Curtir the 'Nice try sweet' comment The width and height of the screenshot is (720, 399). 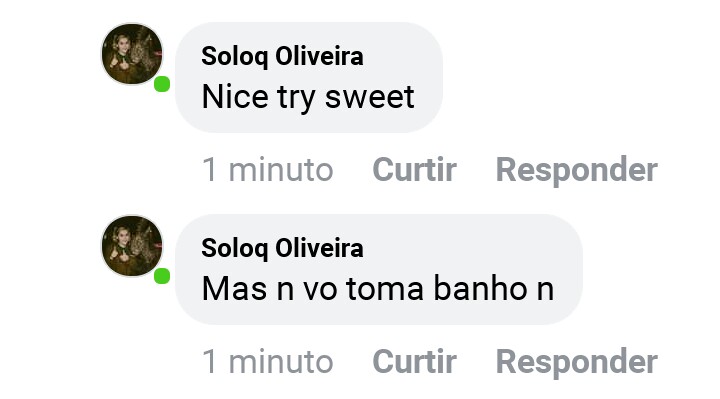click(414, 169)
